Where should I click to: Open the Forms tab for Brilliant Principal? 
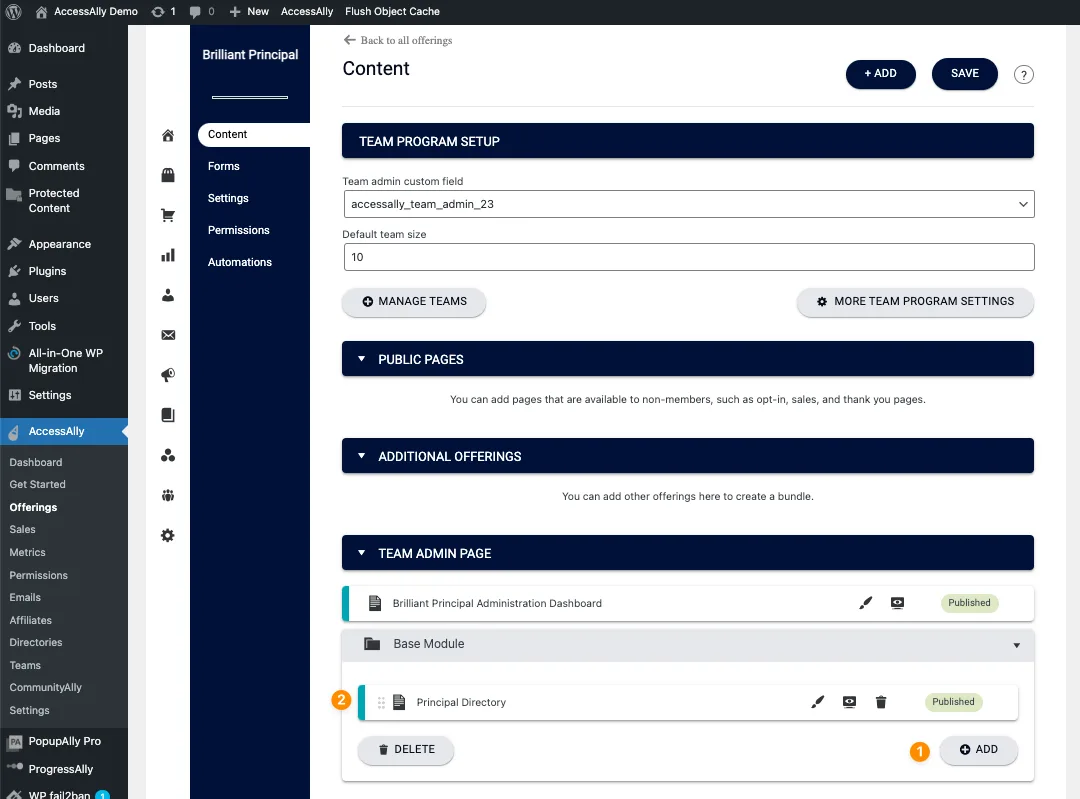(223, 166)
